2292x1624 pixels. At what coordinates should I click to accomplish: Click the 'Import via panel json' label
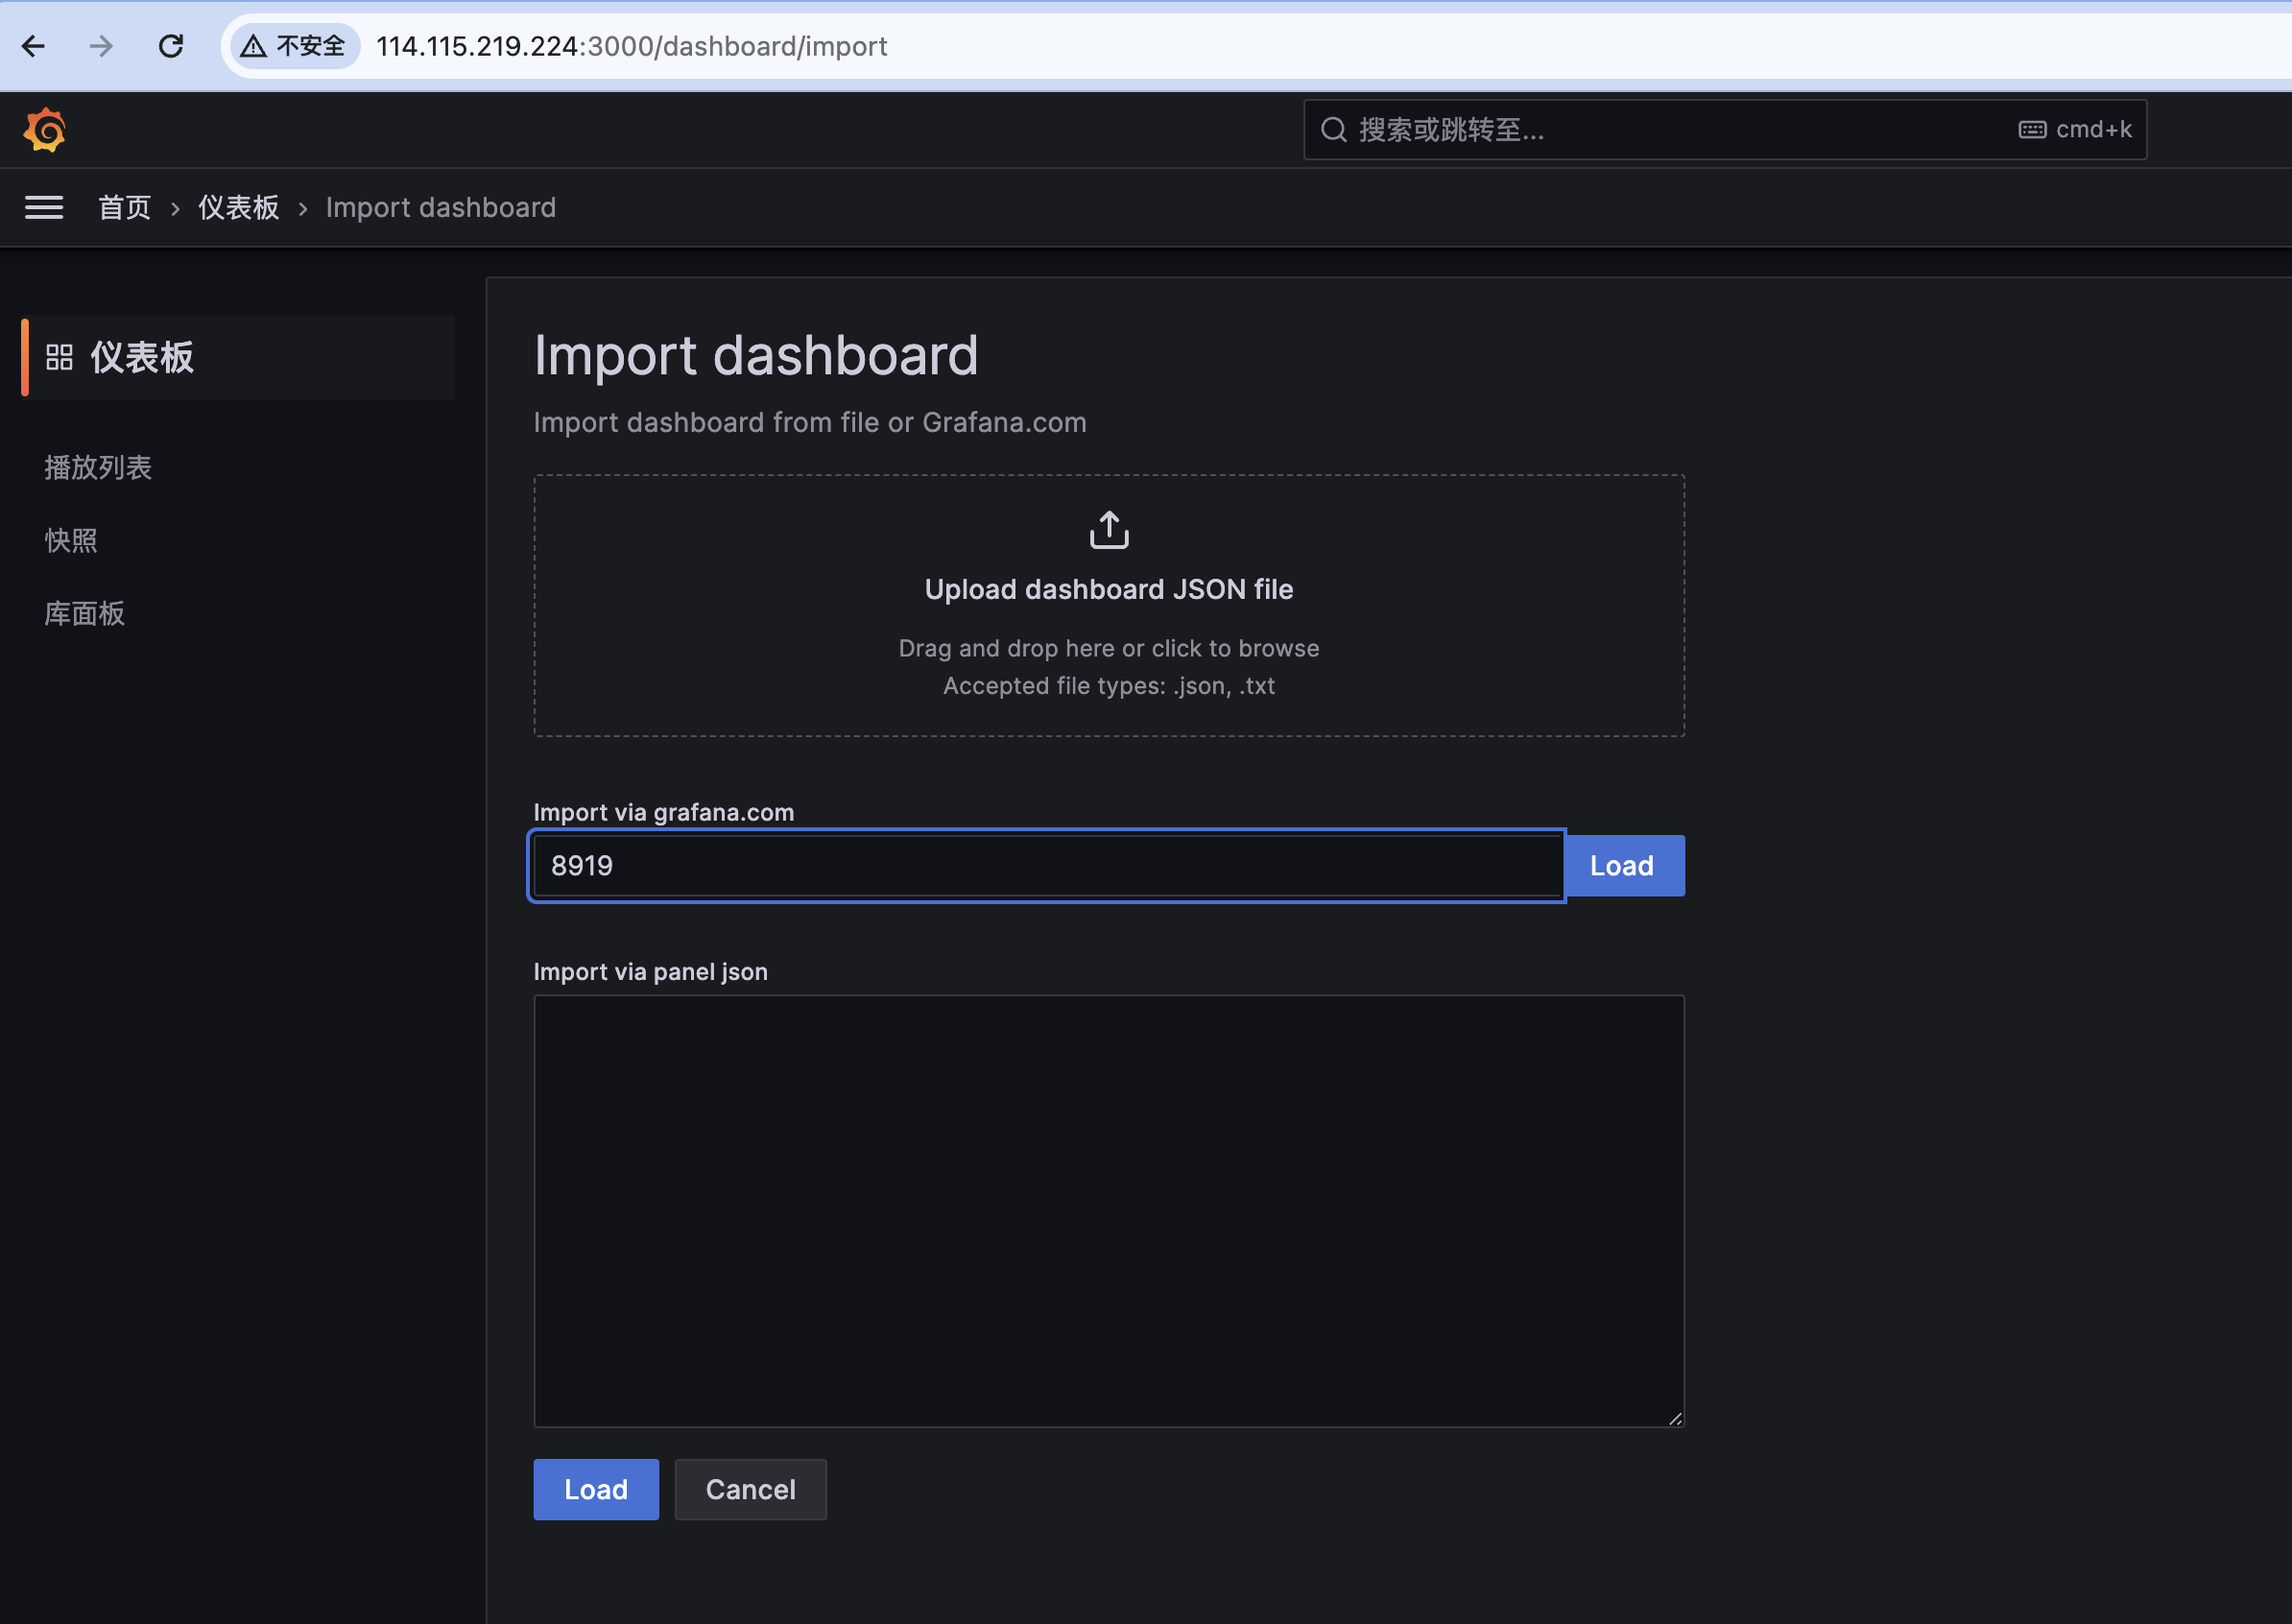click(x=651, y=972)
